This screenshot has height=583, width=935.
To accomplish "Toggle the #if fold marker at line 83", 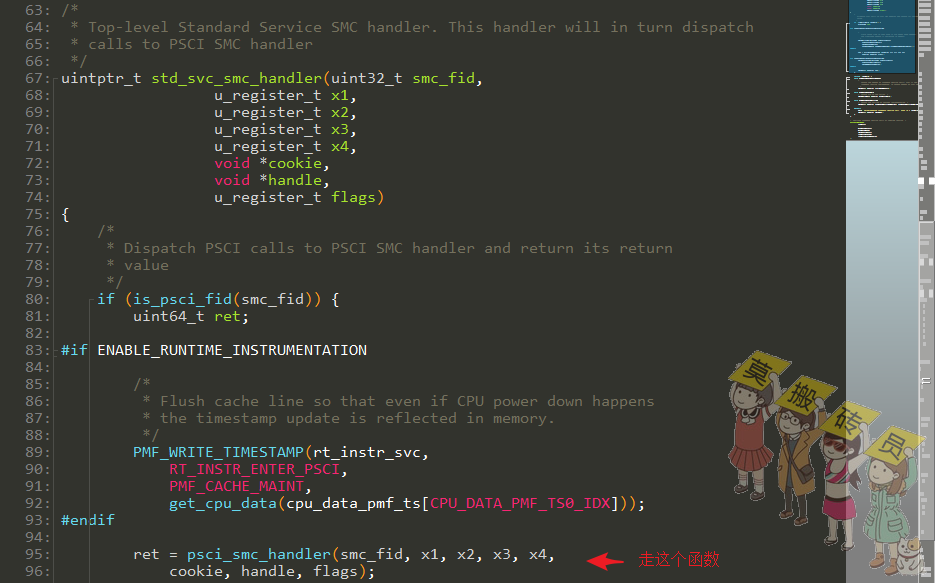I will pos(55,351).
